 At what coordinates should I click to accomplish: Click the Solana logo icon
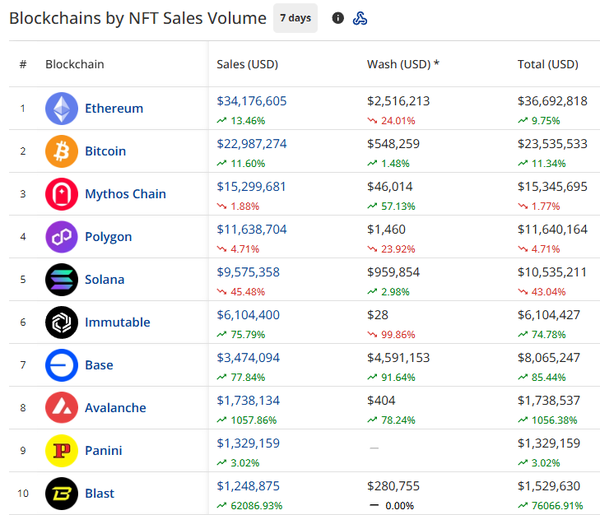[61, 279]
